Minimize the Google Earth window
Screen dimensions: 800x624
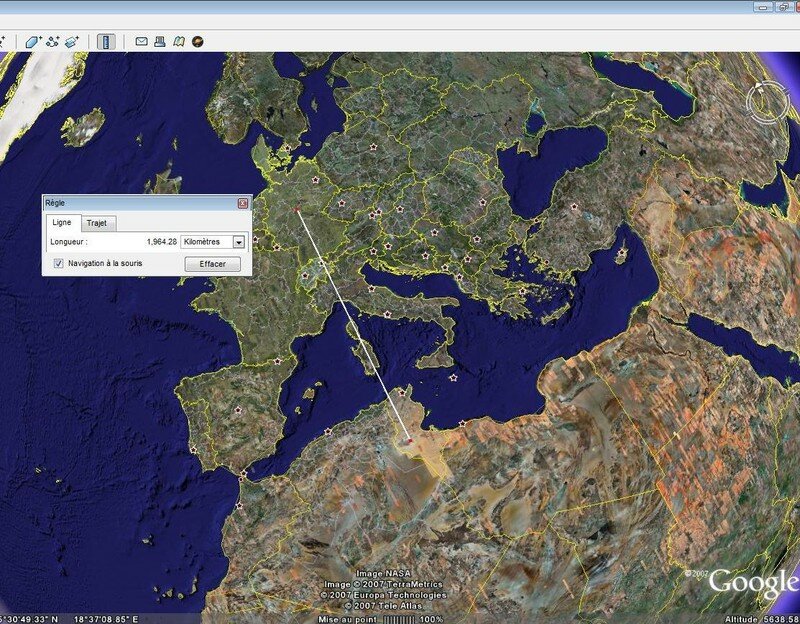pos(763,7)
